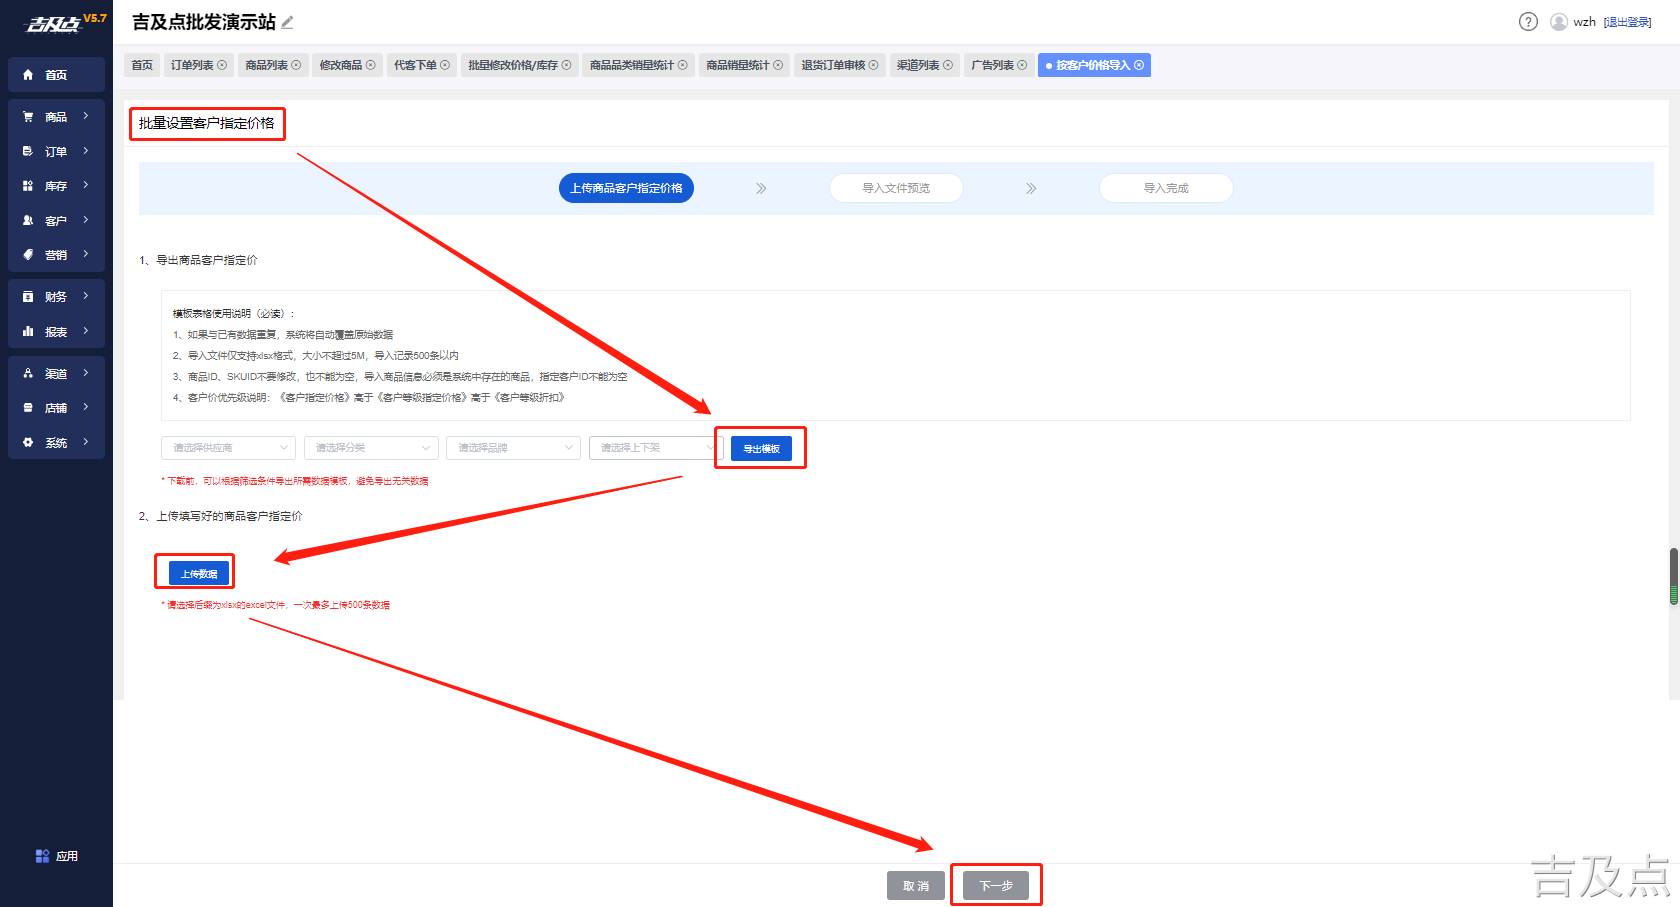Open the 营销 sidebar menu
The image size is (1680, 907).
[x=56, y=255]
